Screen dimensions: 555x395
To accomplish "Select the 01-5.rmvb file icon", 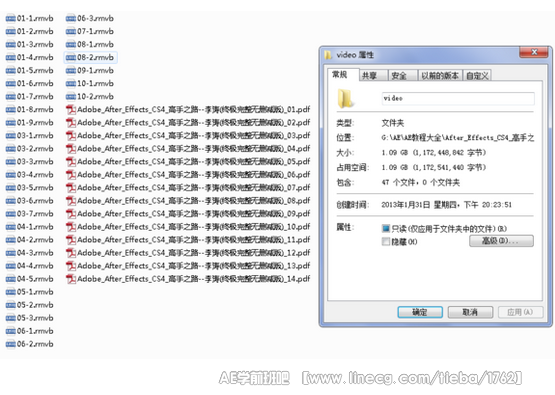I will coord(11,70).
